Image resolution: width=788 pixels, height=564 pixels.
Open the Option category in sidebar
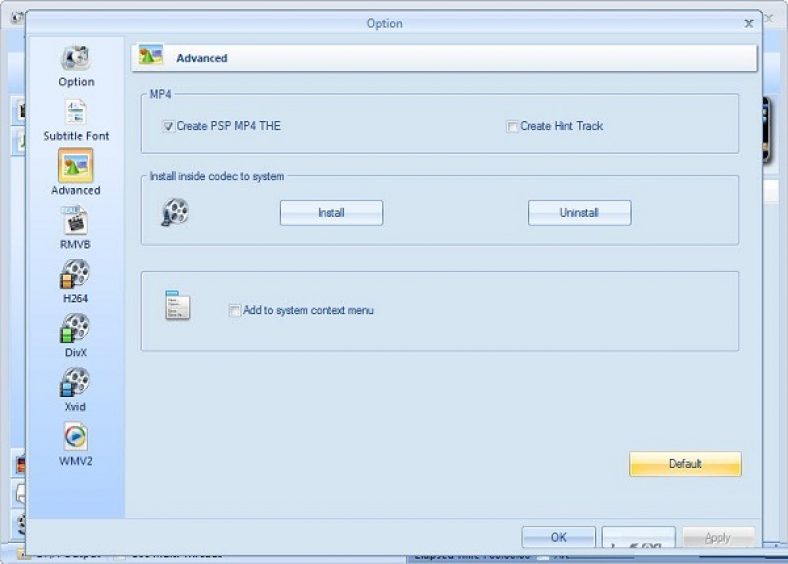pos(76,67)
